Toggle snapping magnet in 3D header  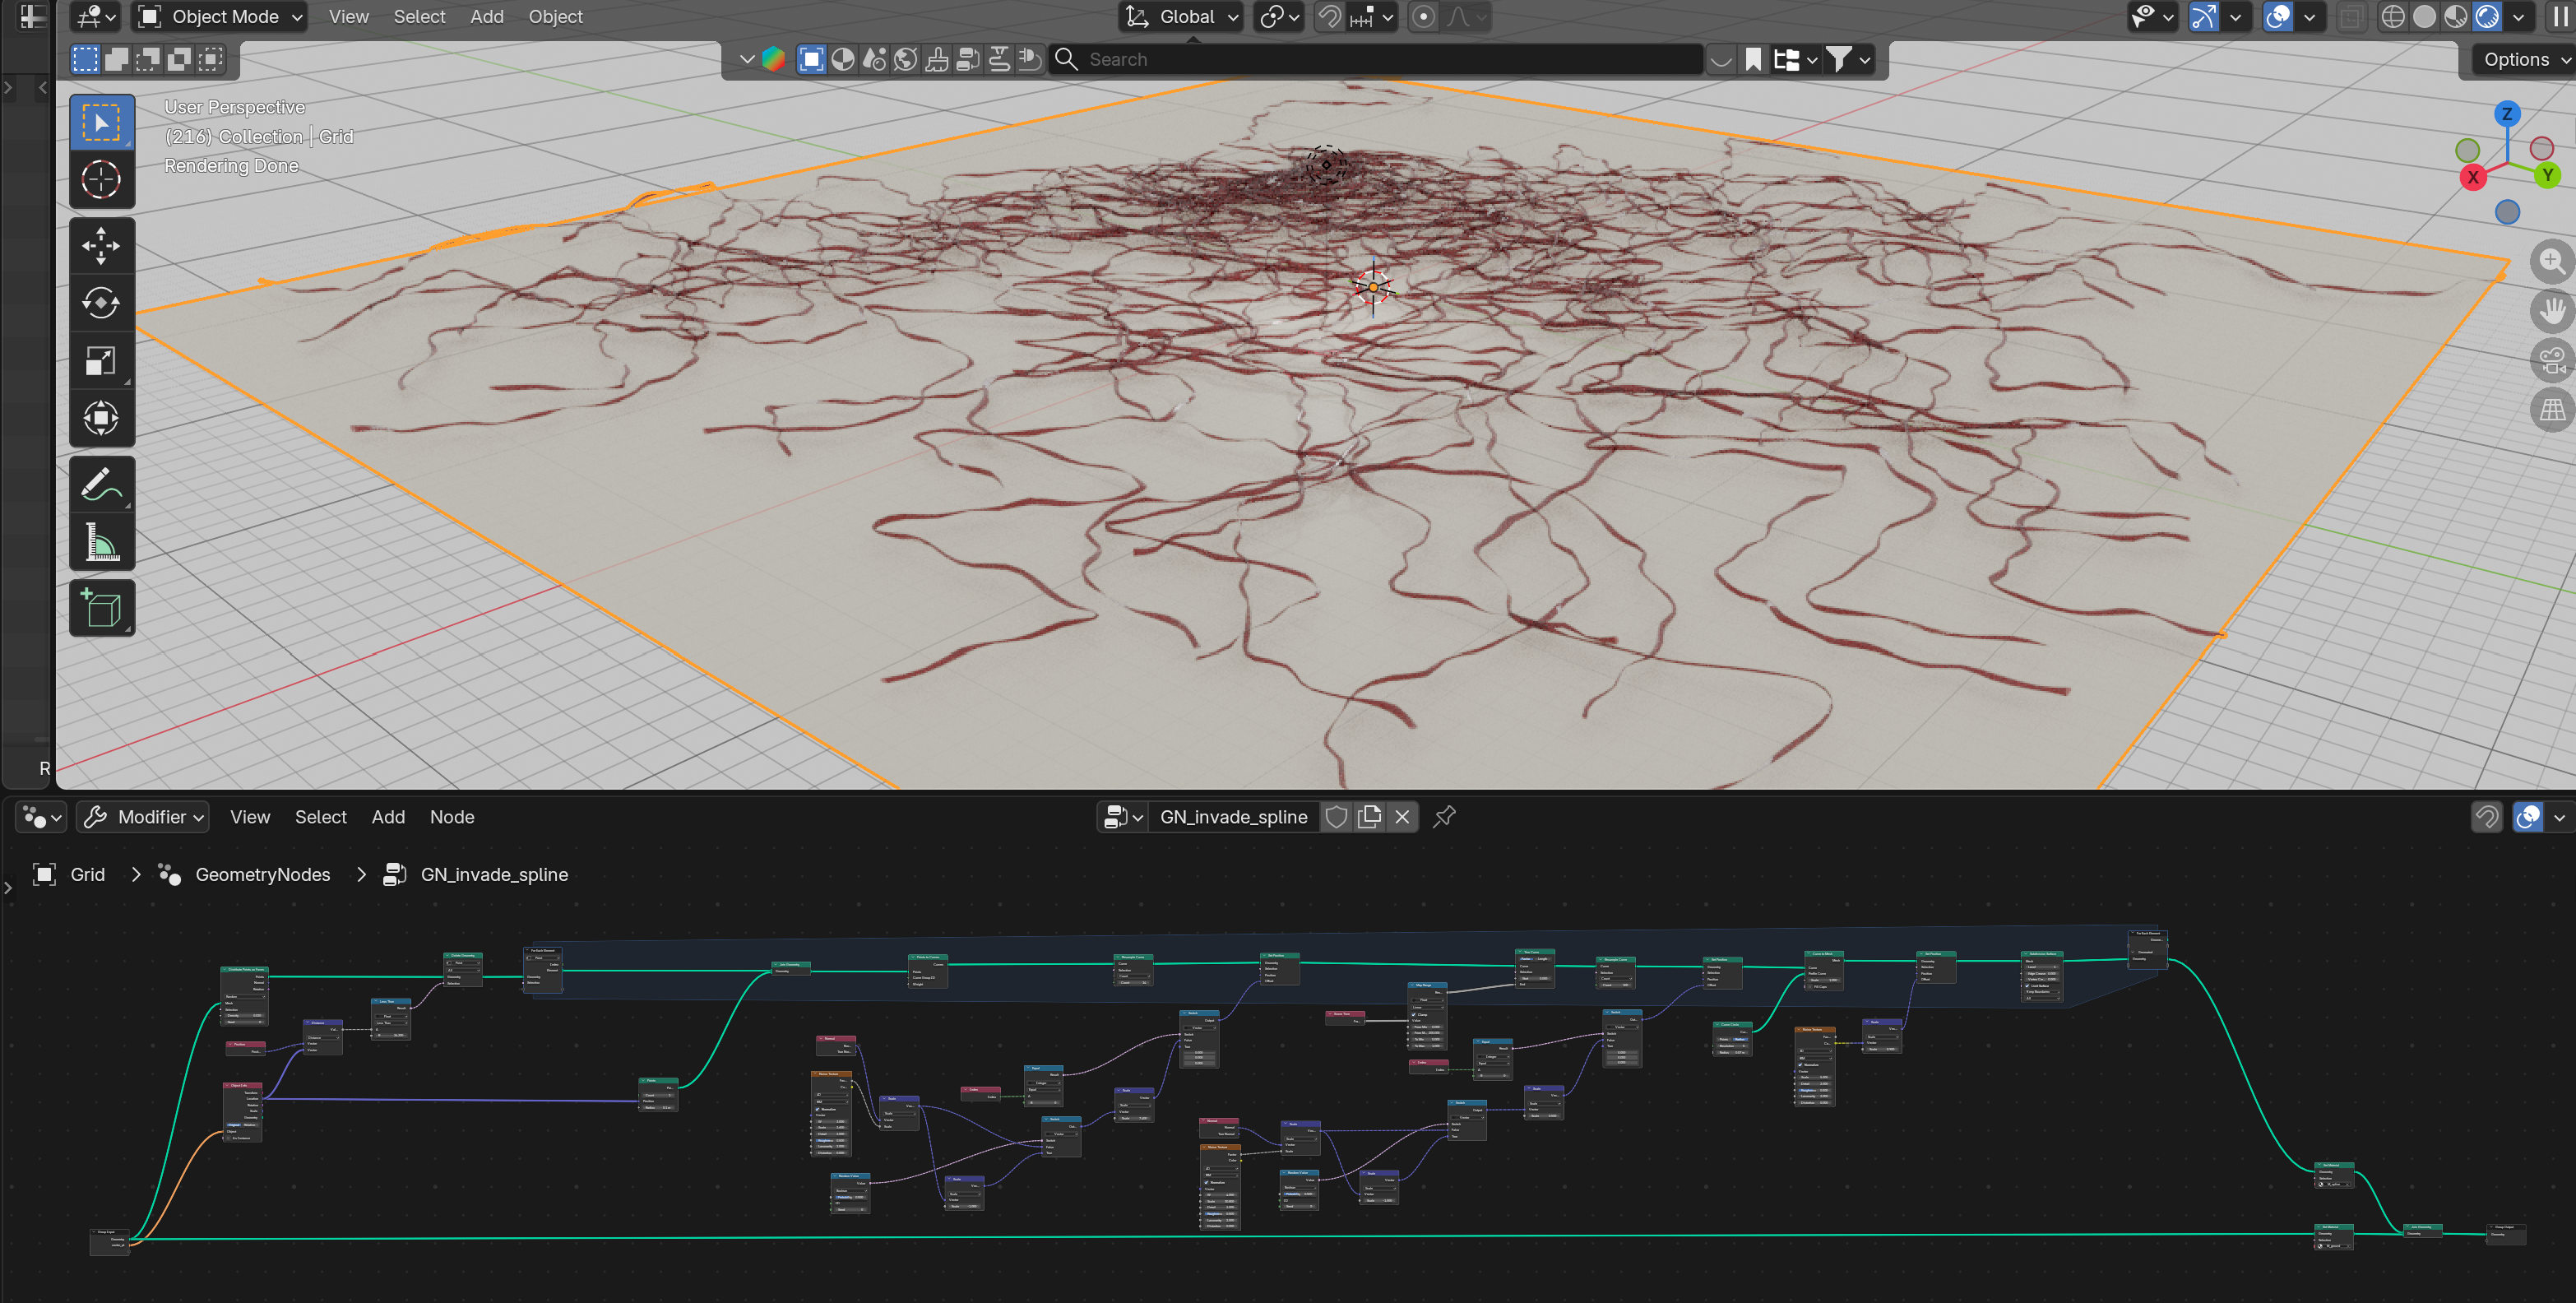pos(1329,17)
